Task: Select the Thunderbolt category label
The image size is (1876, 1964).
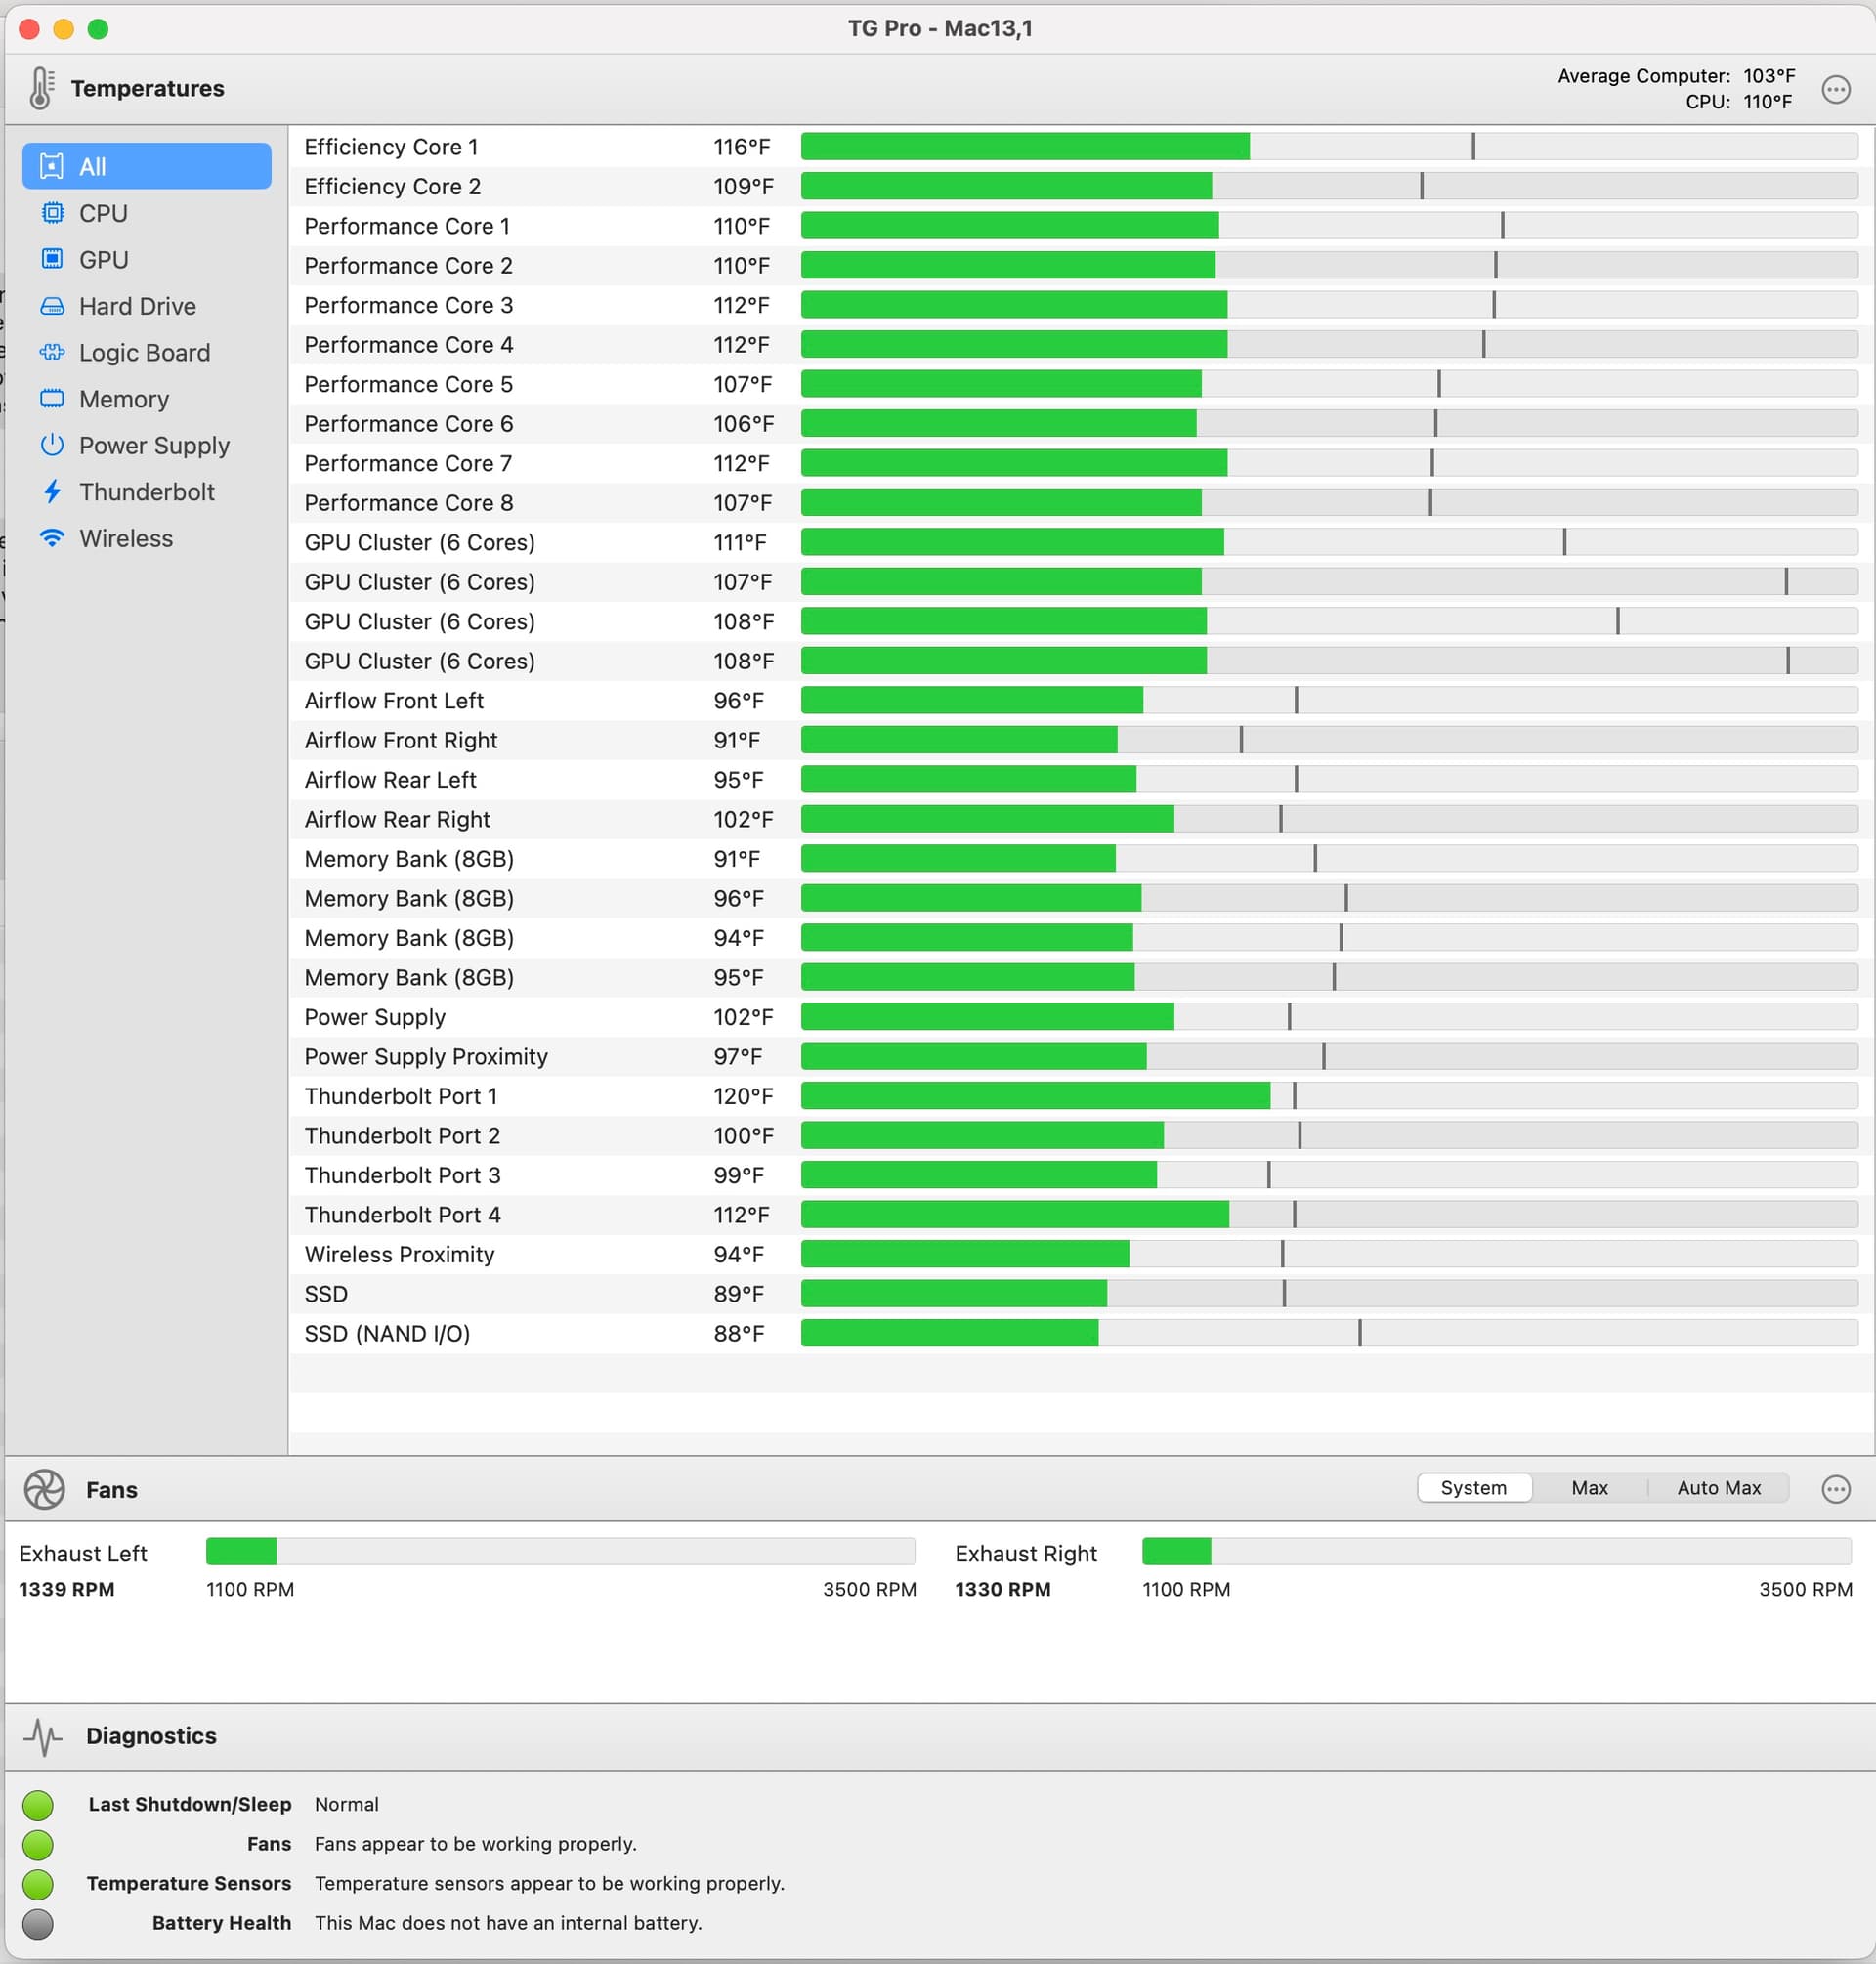Action: (147, 492)
